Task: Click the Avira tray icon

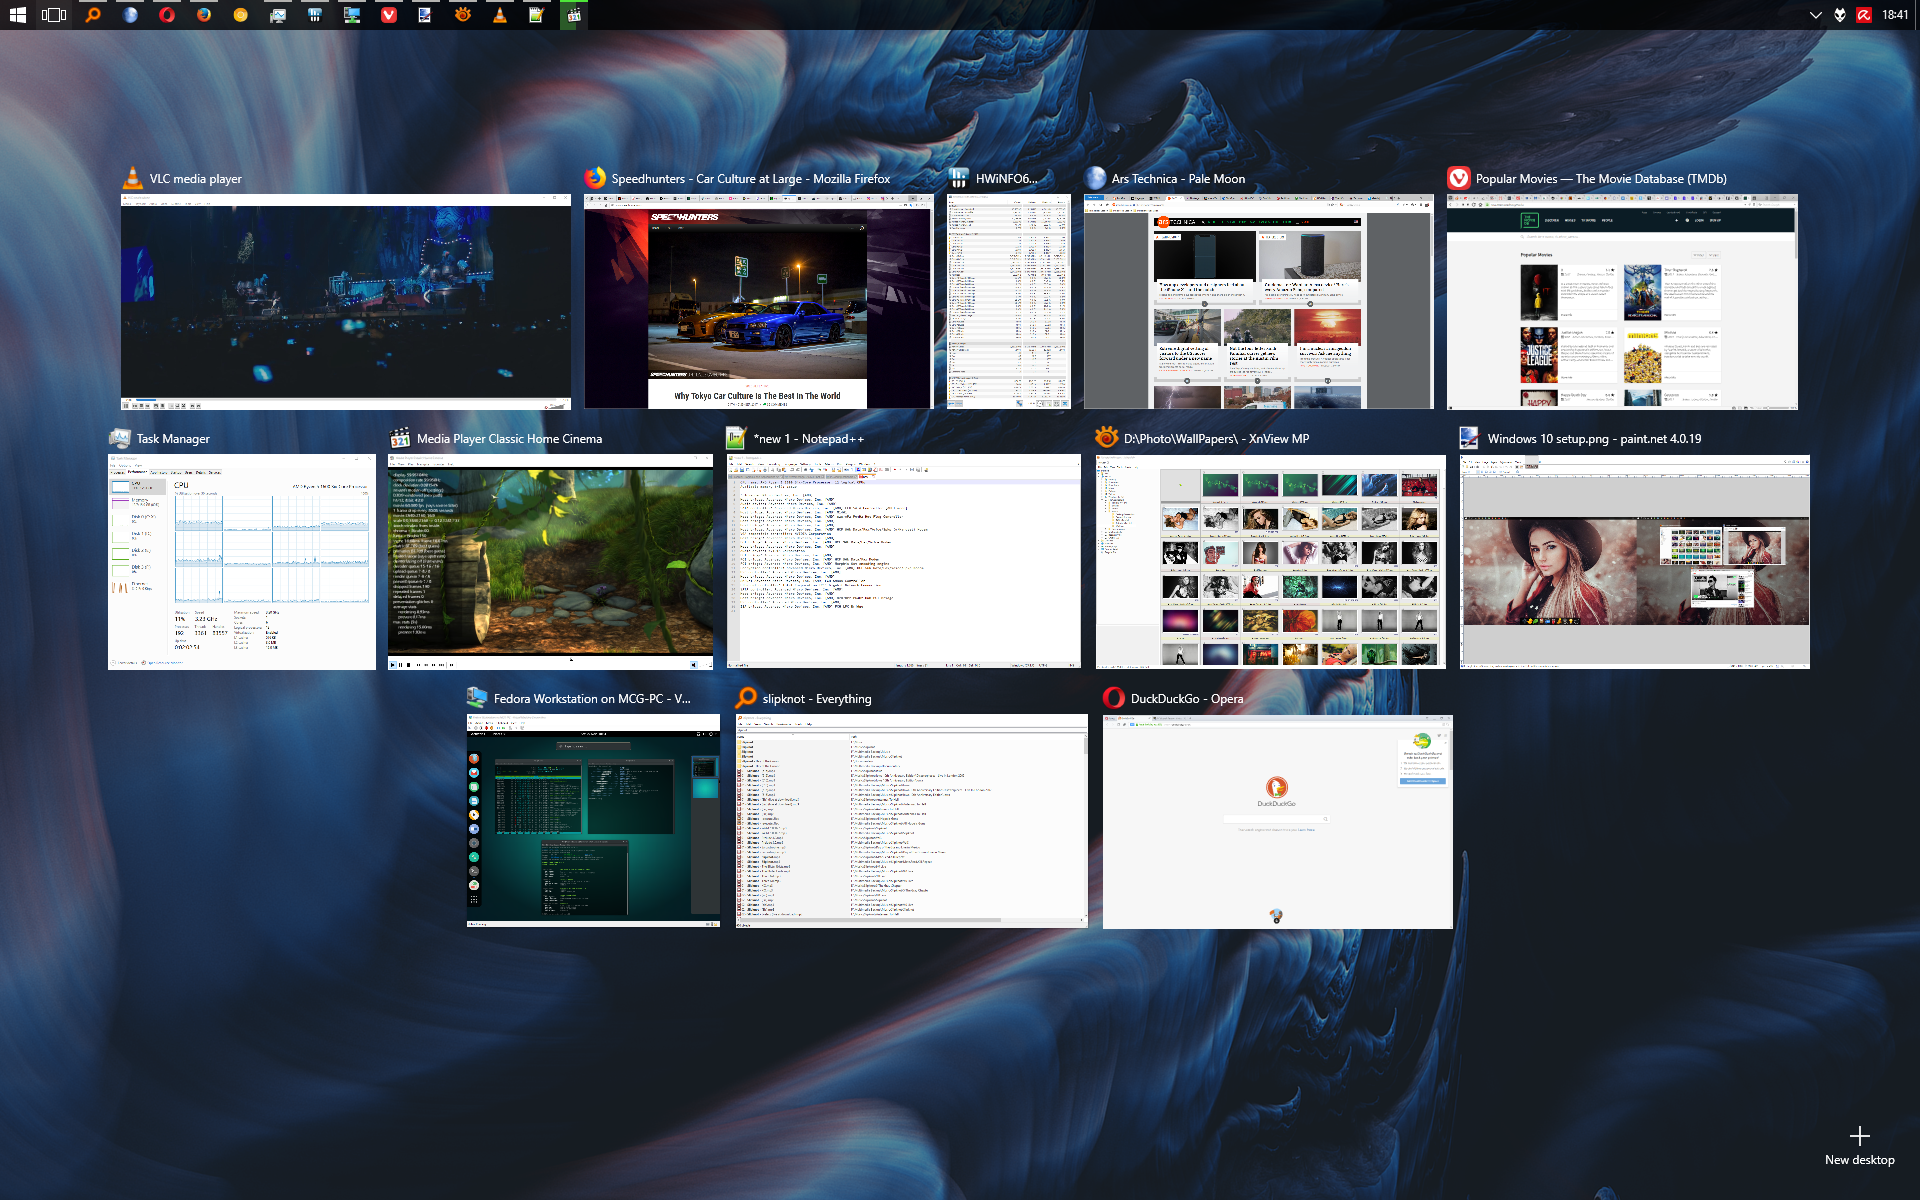Action: 1864,15
